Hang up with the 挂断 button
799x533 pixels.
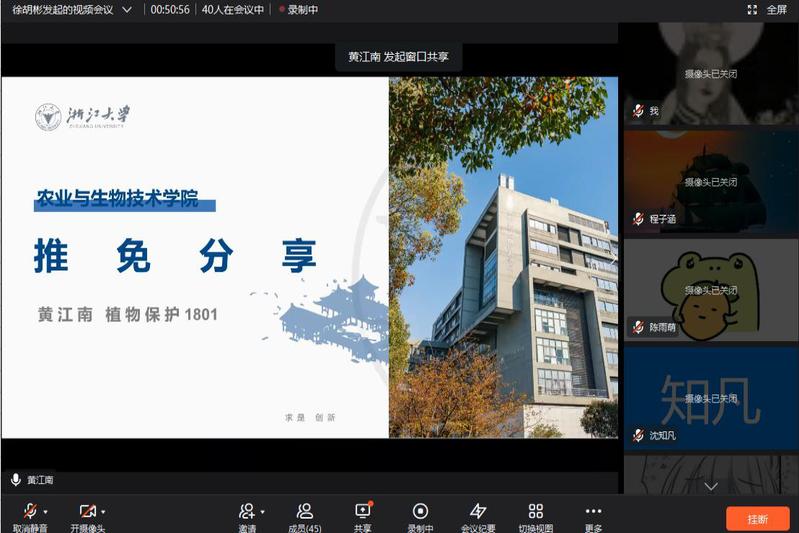(758, 519)
